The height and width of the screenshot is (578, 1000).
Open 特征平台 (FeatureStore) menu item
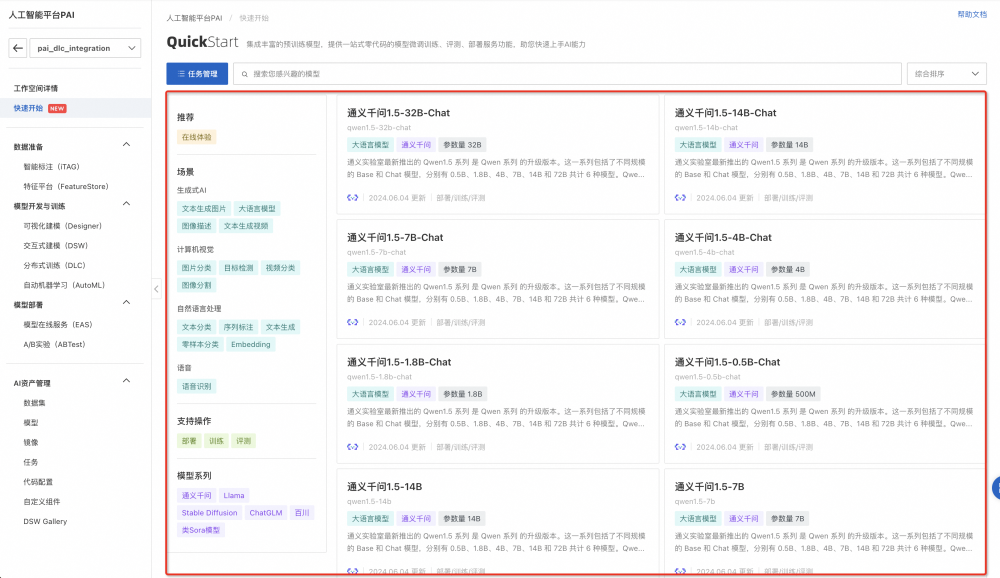pyautogui.click(x=66, y=187)
